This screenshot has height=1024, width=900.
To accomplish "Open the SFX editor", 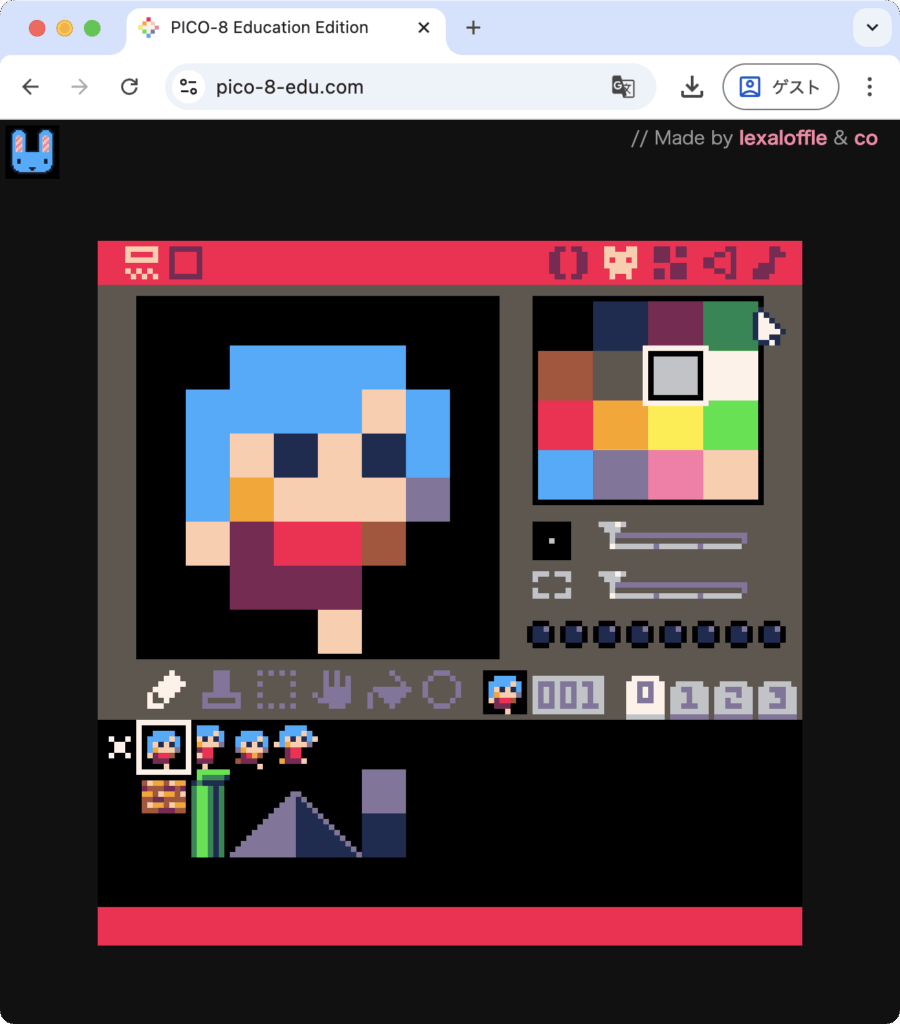I will 720,263.
